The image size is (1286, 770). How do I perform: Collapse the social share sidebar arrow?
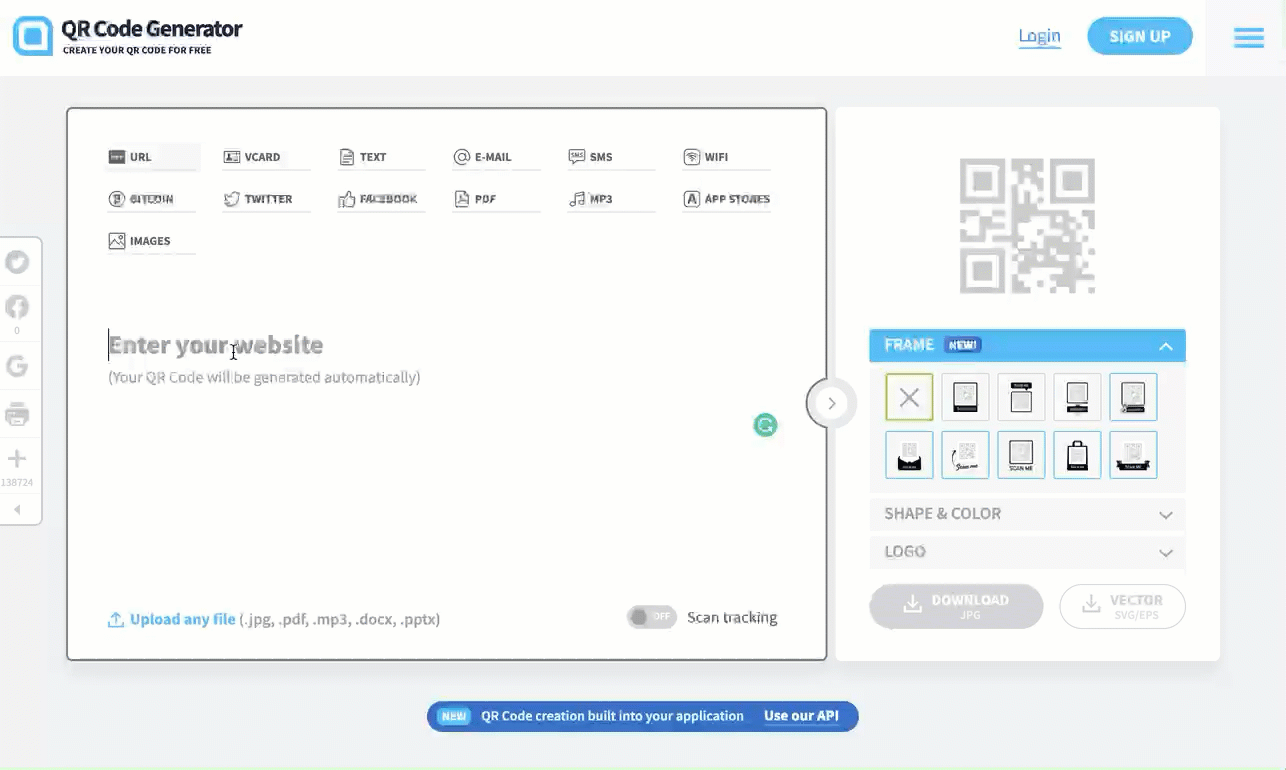[17, 510]
